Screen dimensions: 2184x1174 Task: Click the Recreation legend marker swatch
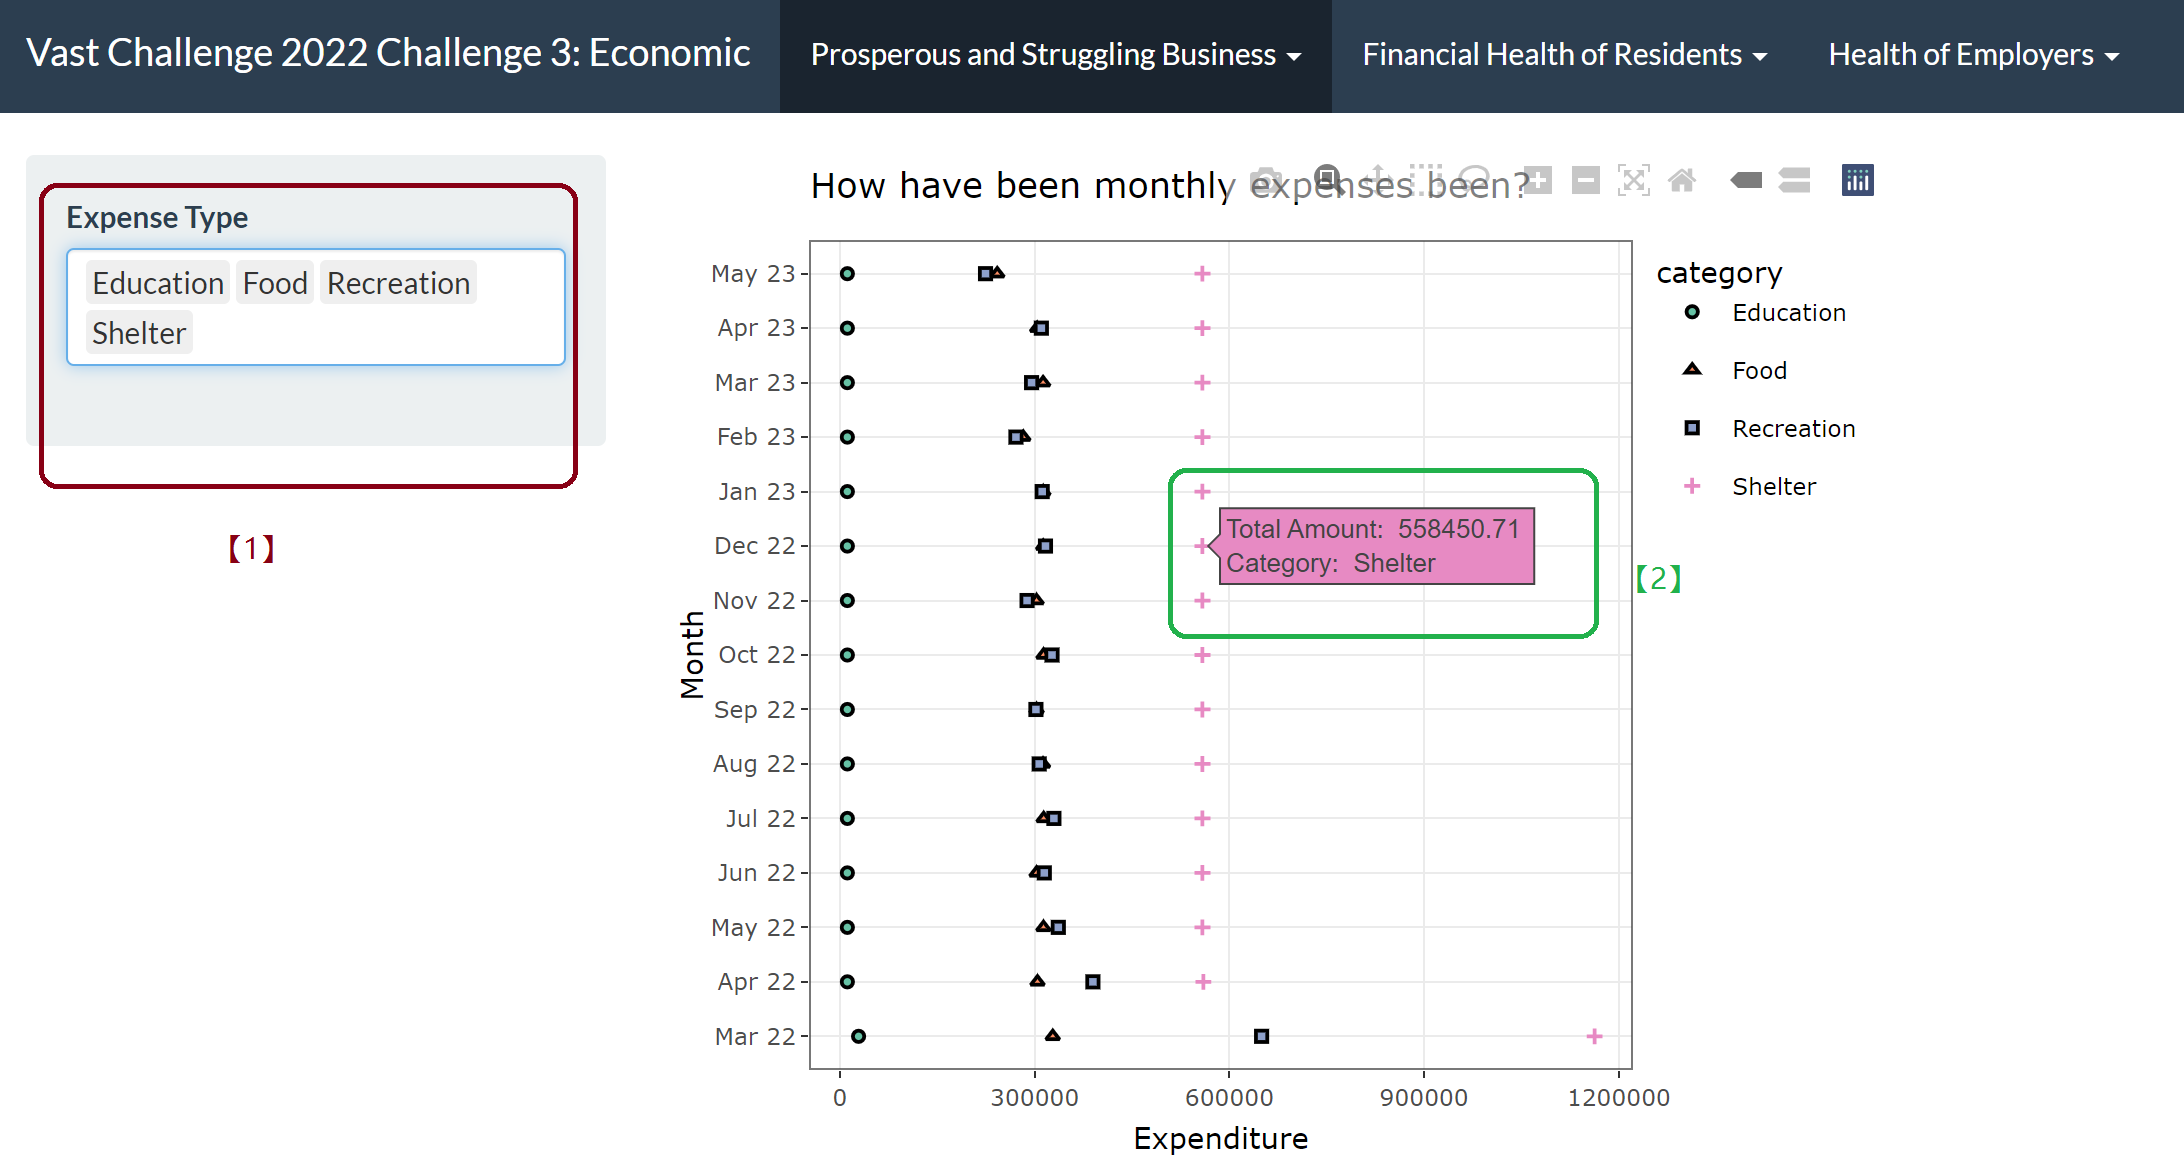[1692, 429]
